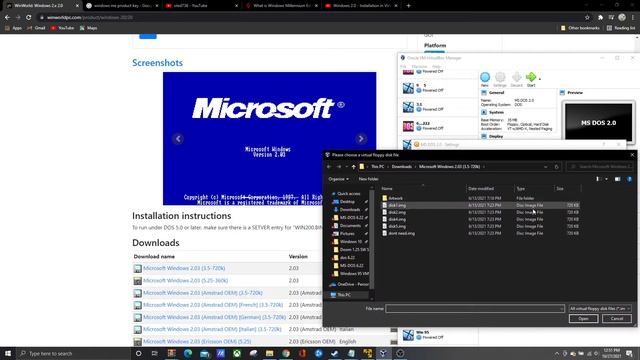Go forward in file dialog navigation
The width and height of the screenshot is (640, 360).
click(338, 167)
